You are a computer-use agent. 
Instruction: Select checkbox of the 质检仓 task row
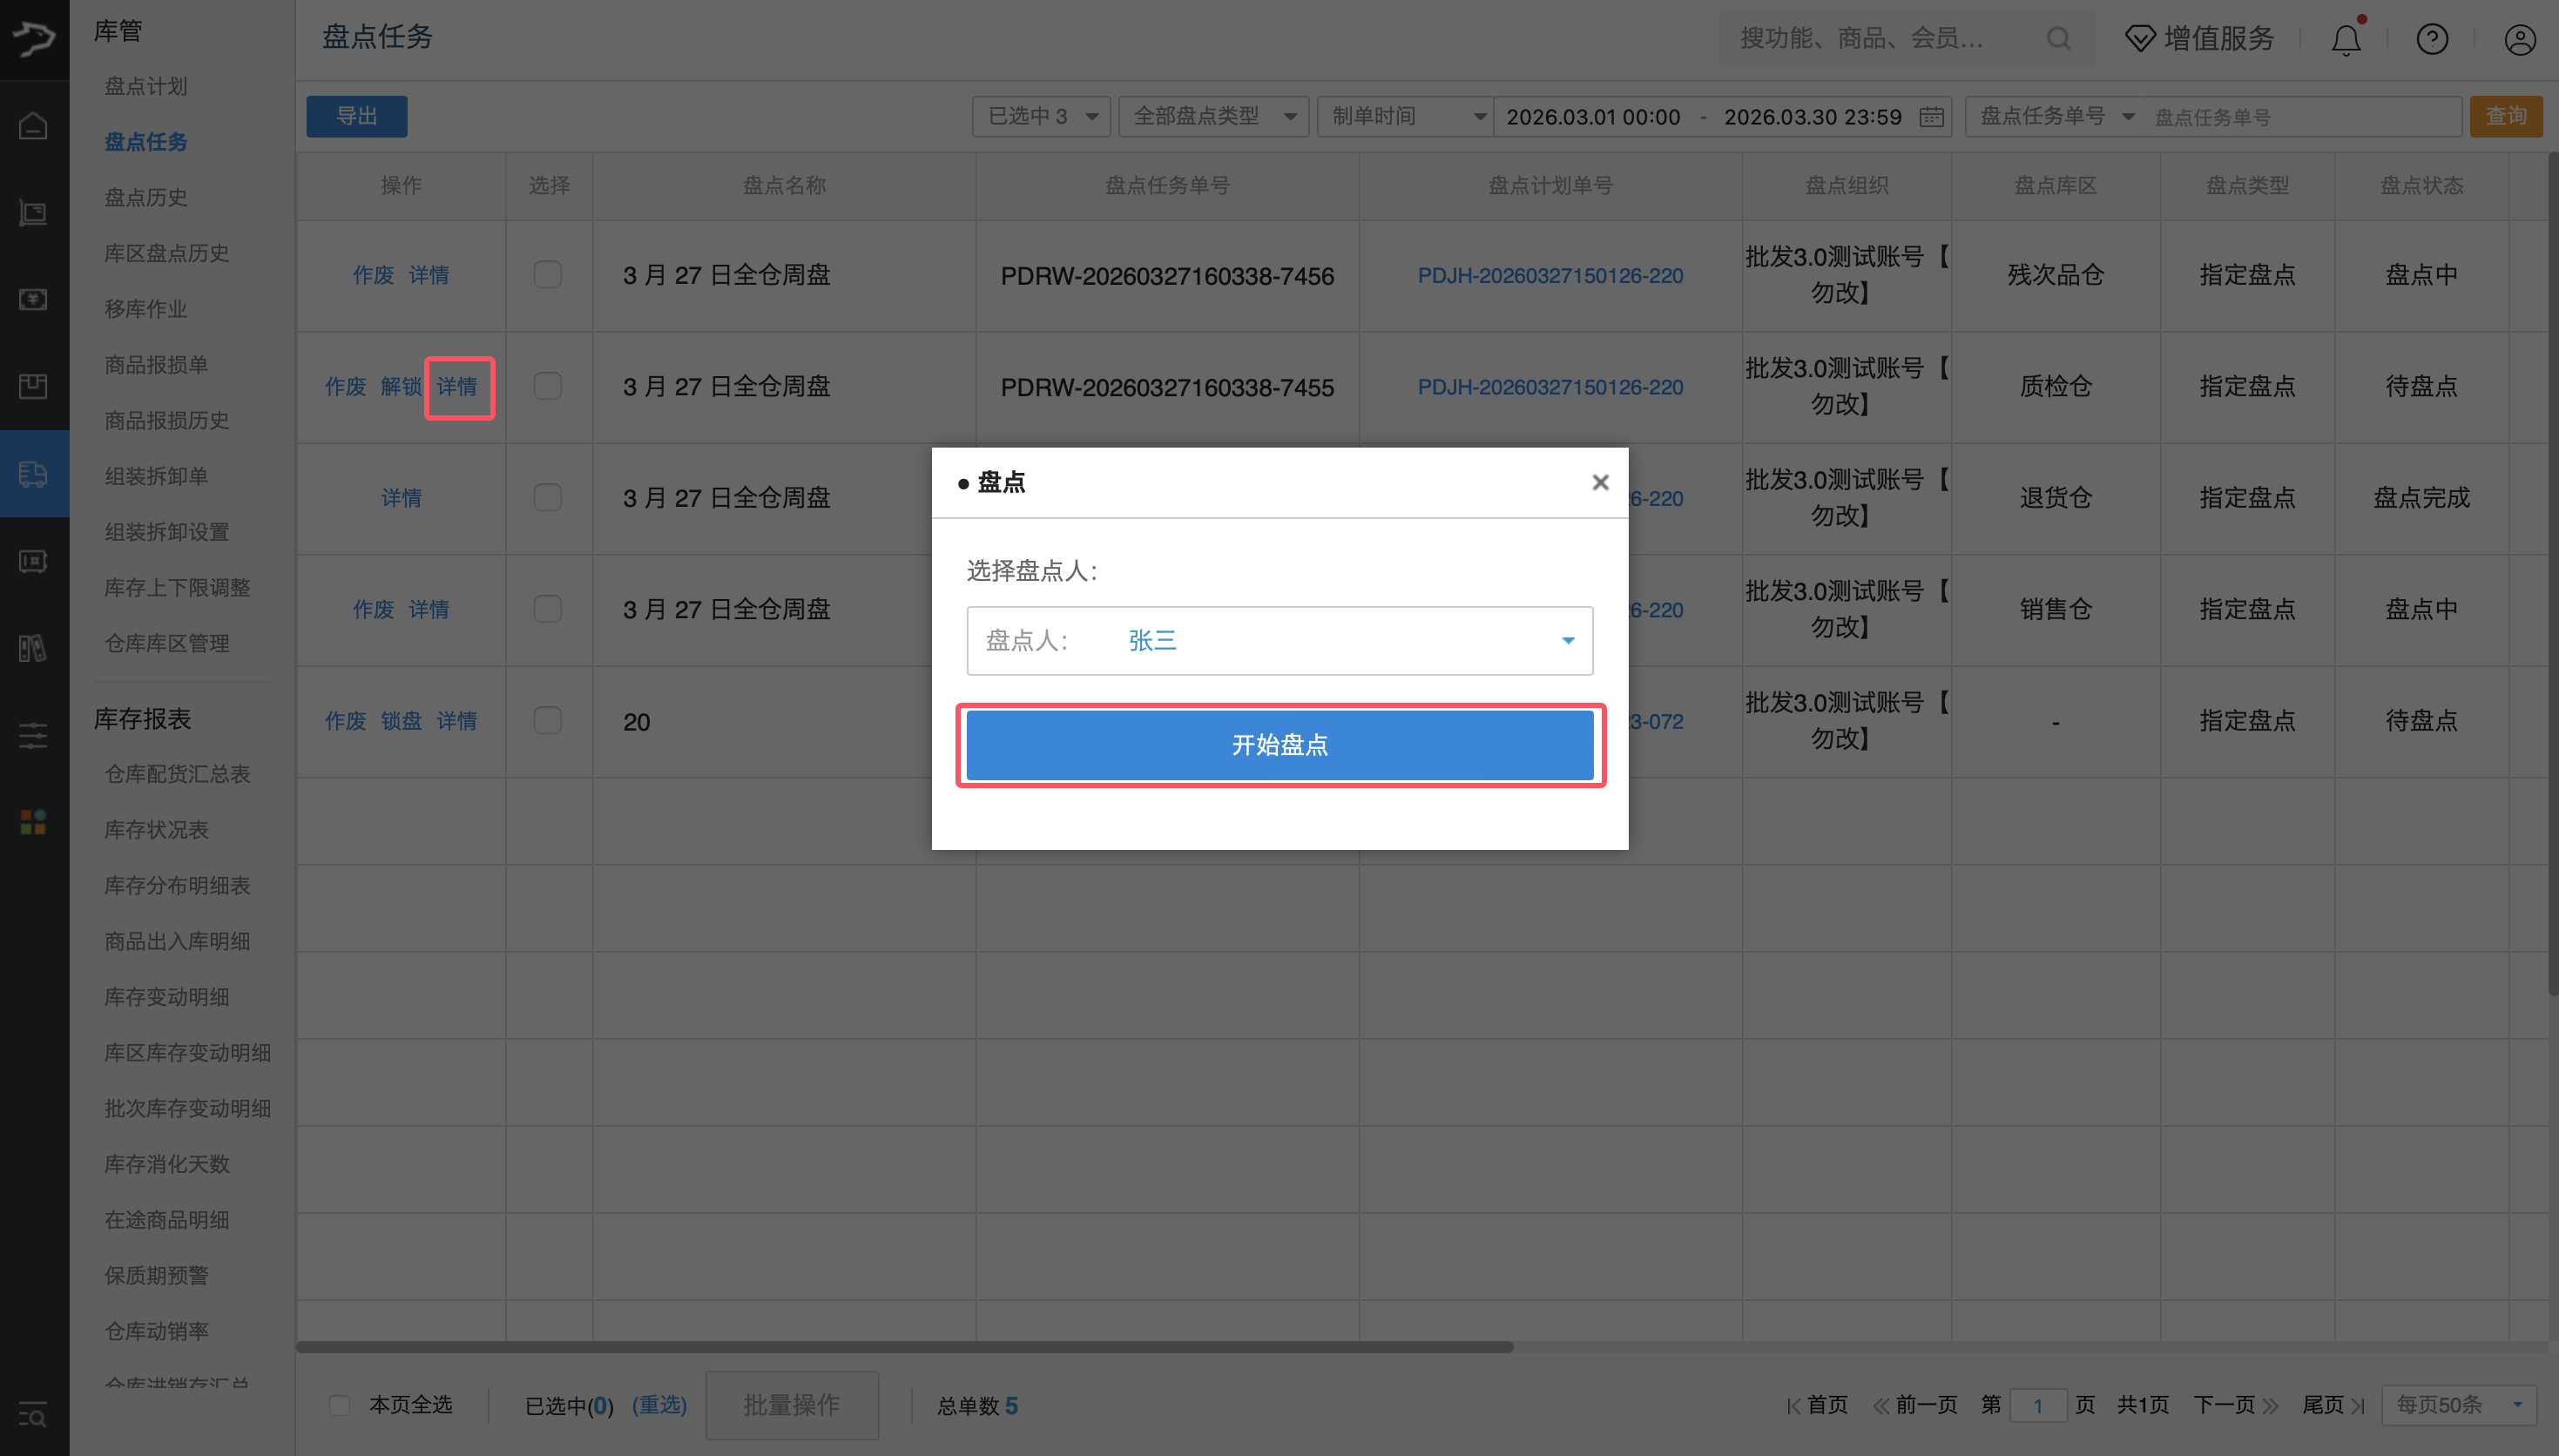[547, 386]
